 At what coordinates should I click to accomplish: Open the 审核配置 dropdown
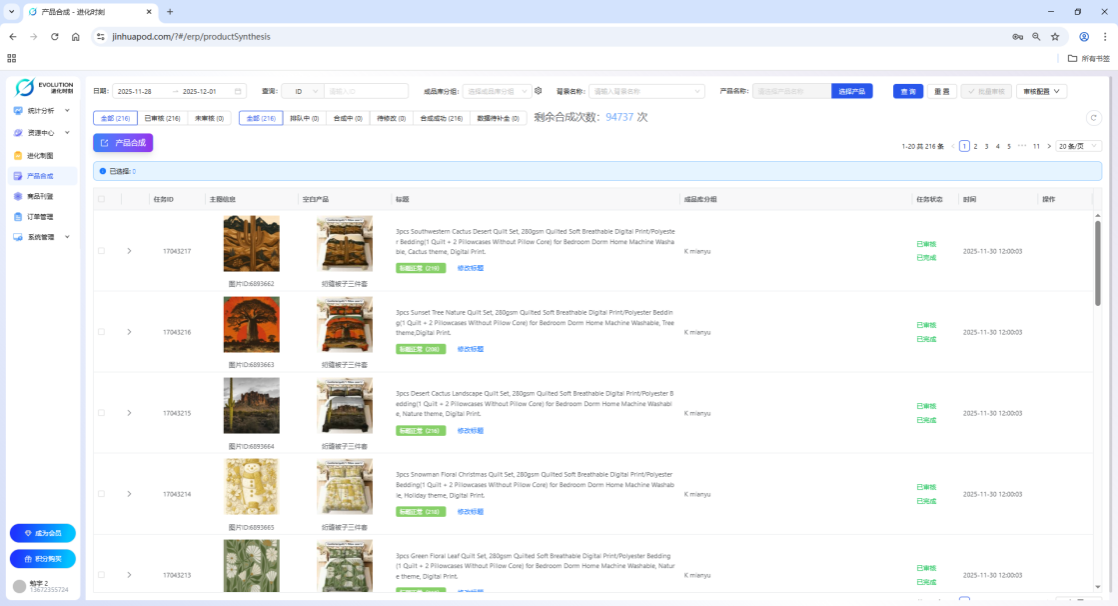click(1042, 91)
